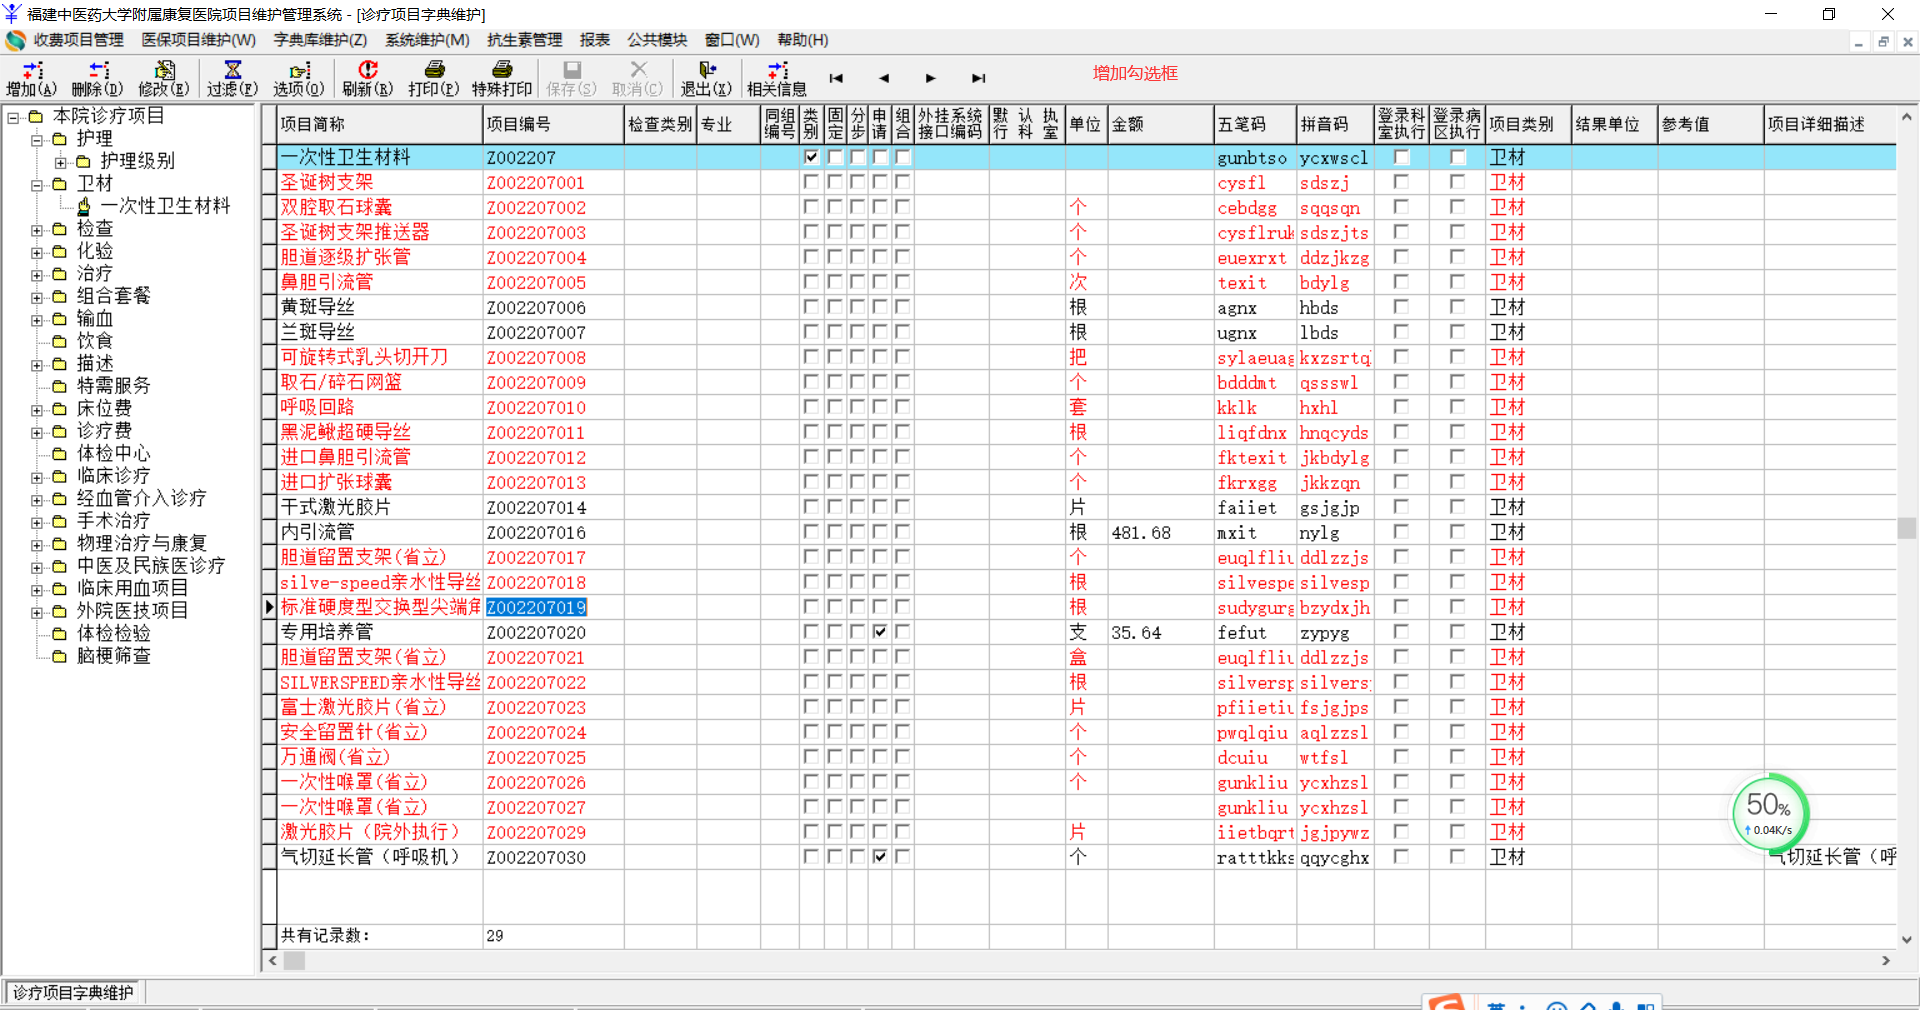This screenshot has height=1010, width=1920.
Task: Open 相关信息 (Related info) from toolbar
Action: point(777,78)
